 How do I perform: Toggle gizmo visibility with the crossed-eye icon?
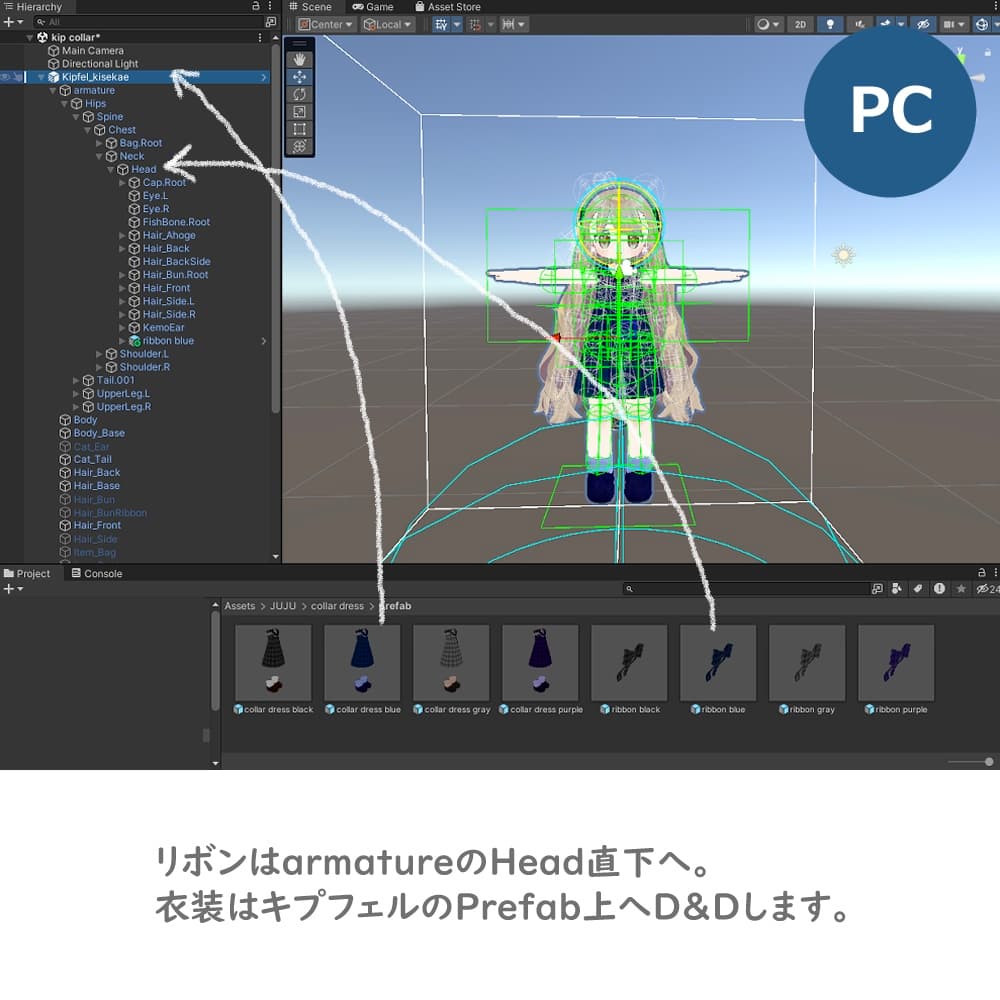pos(924,24)
